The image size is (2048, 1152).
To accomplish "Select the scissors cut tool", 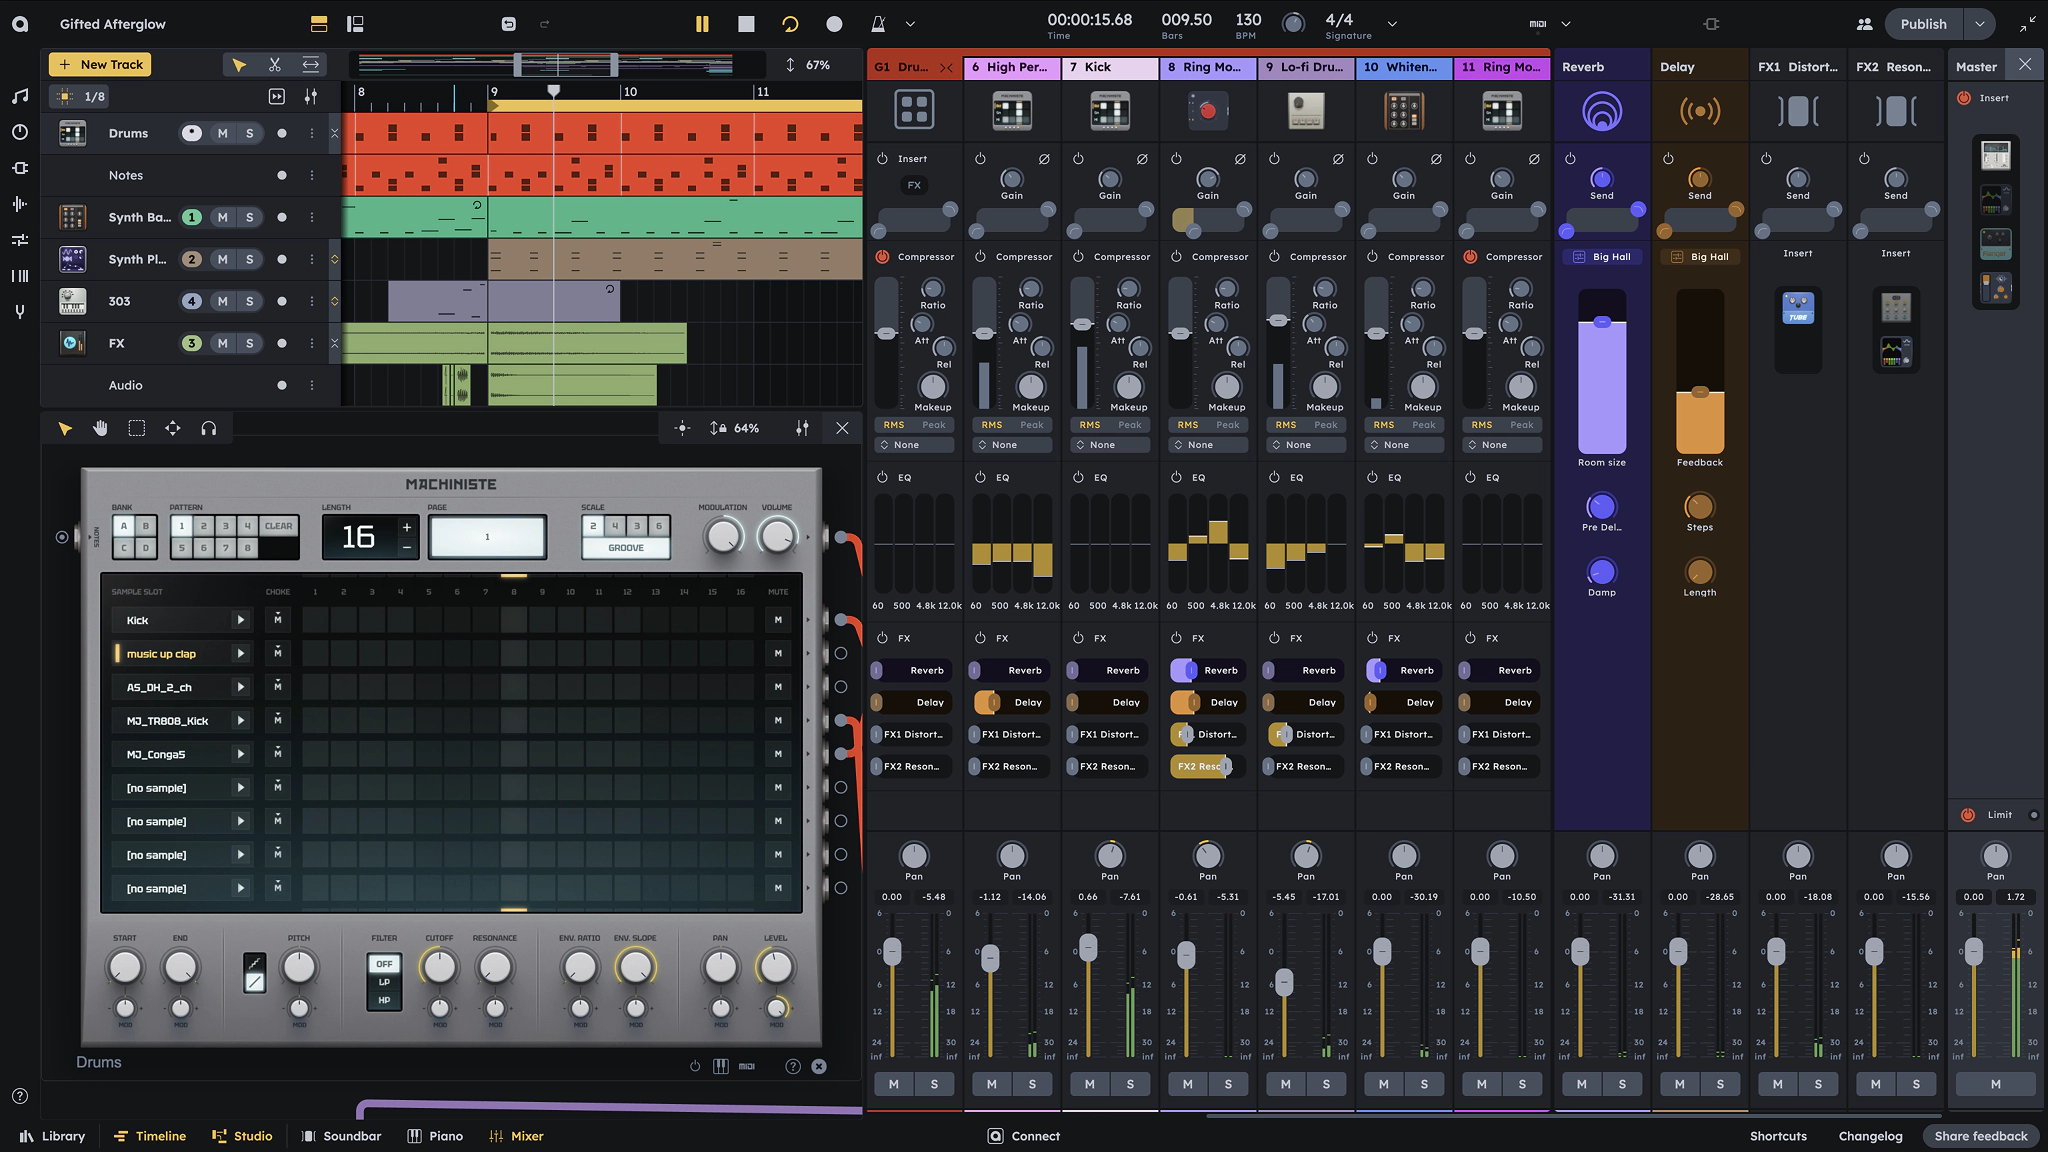I will pos(275,65).
